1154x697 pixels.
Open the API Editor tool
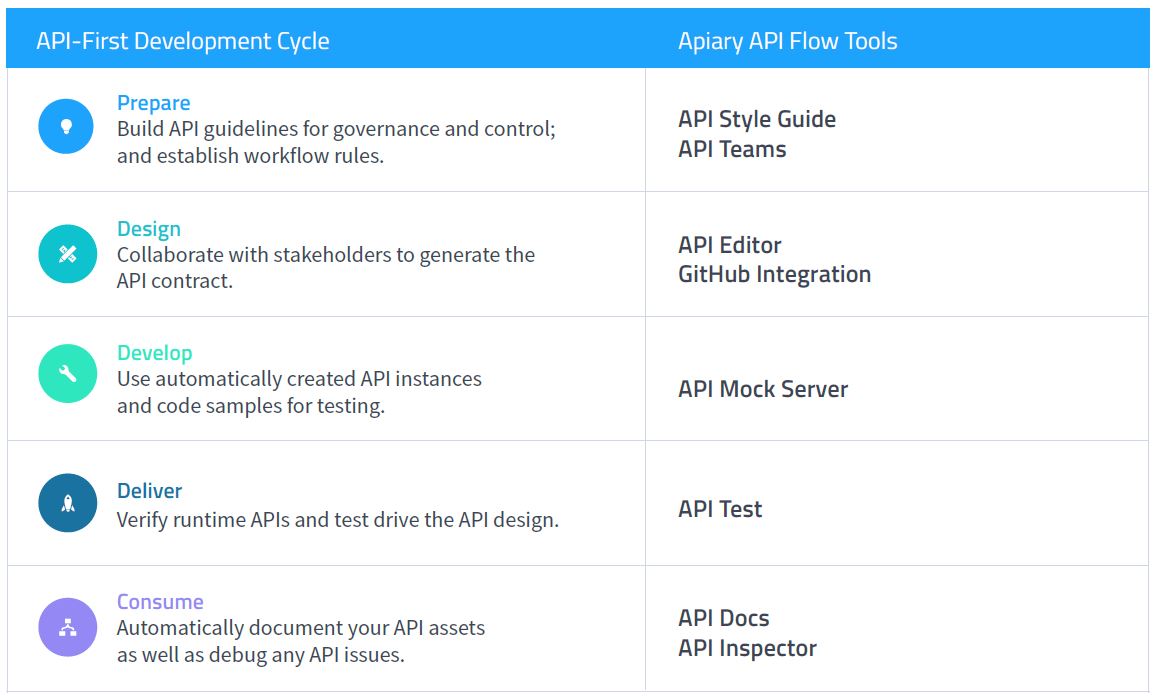730,245
